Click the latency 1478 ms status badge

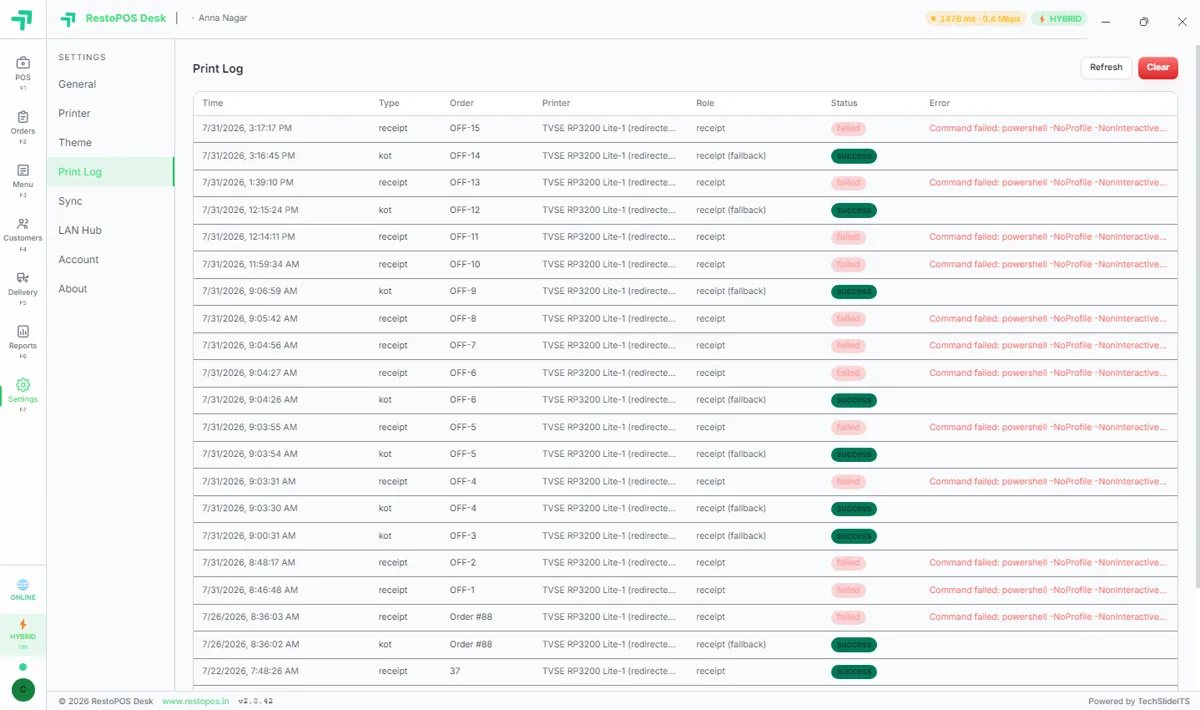[x=975, y=19]
